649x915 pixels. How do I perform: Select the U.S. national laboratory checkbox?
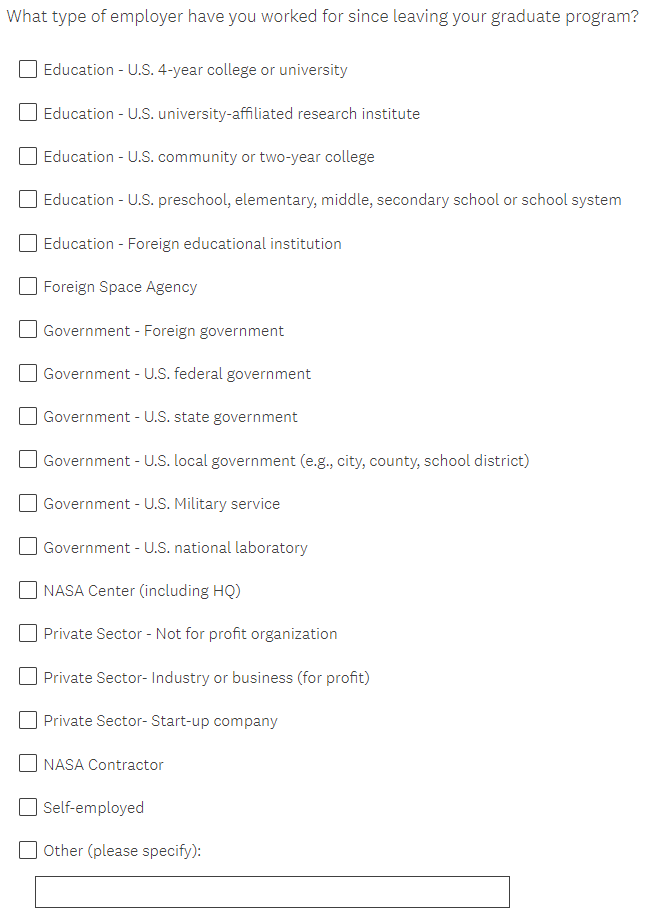(x=29, y=547)
